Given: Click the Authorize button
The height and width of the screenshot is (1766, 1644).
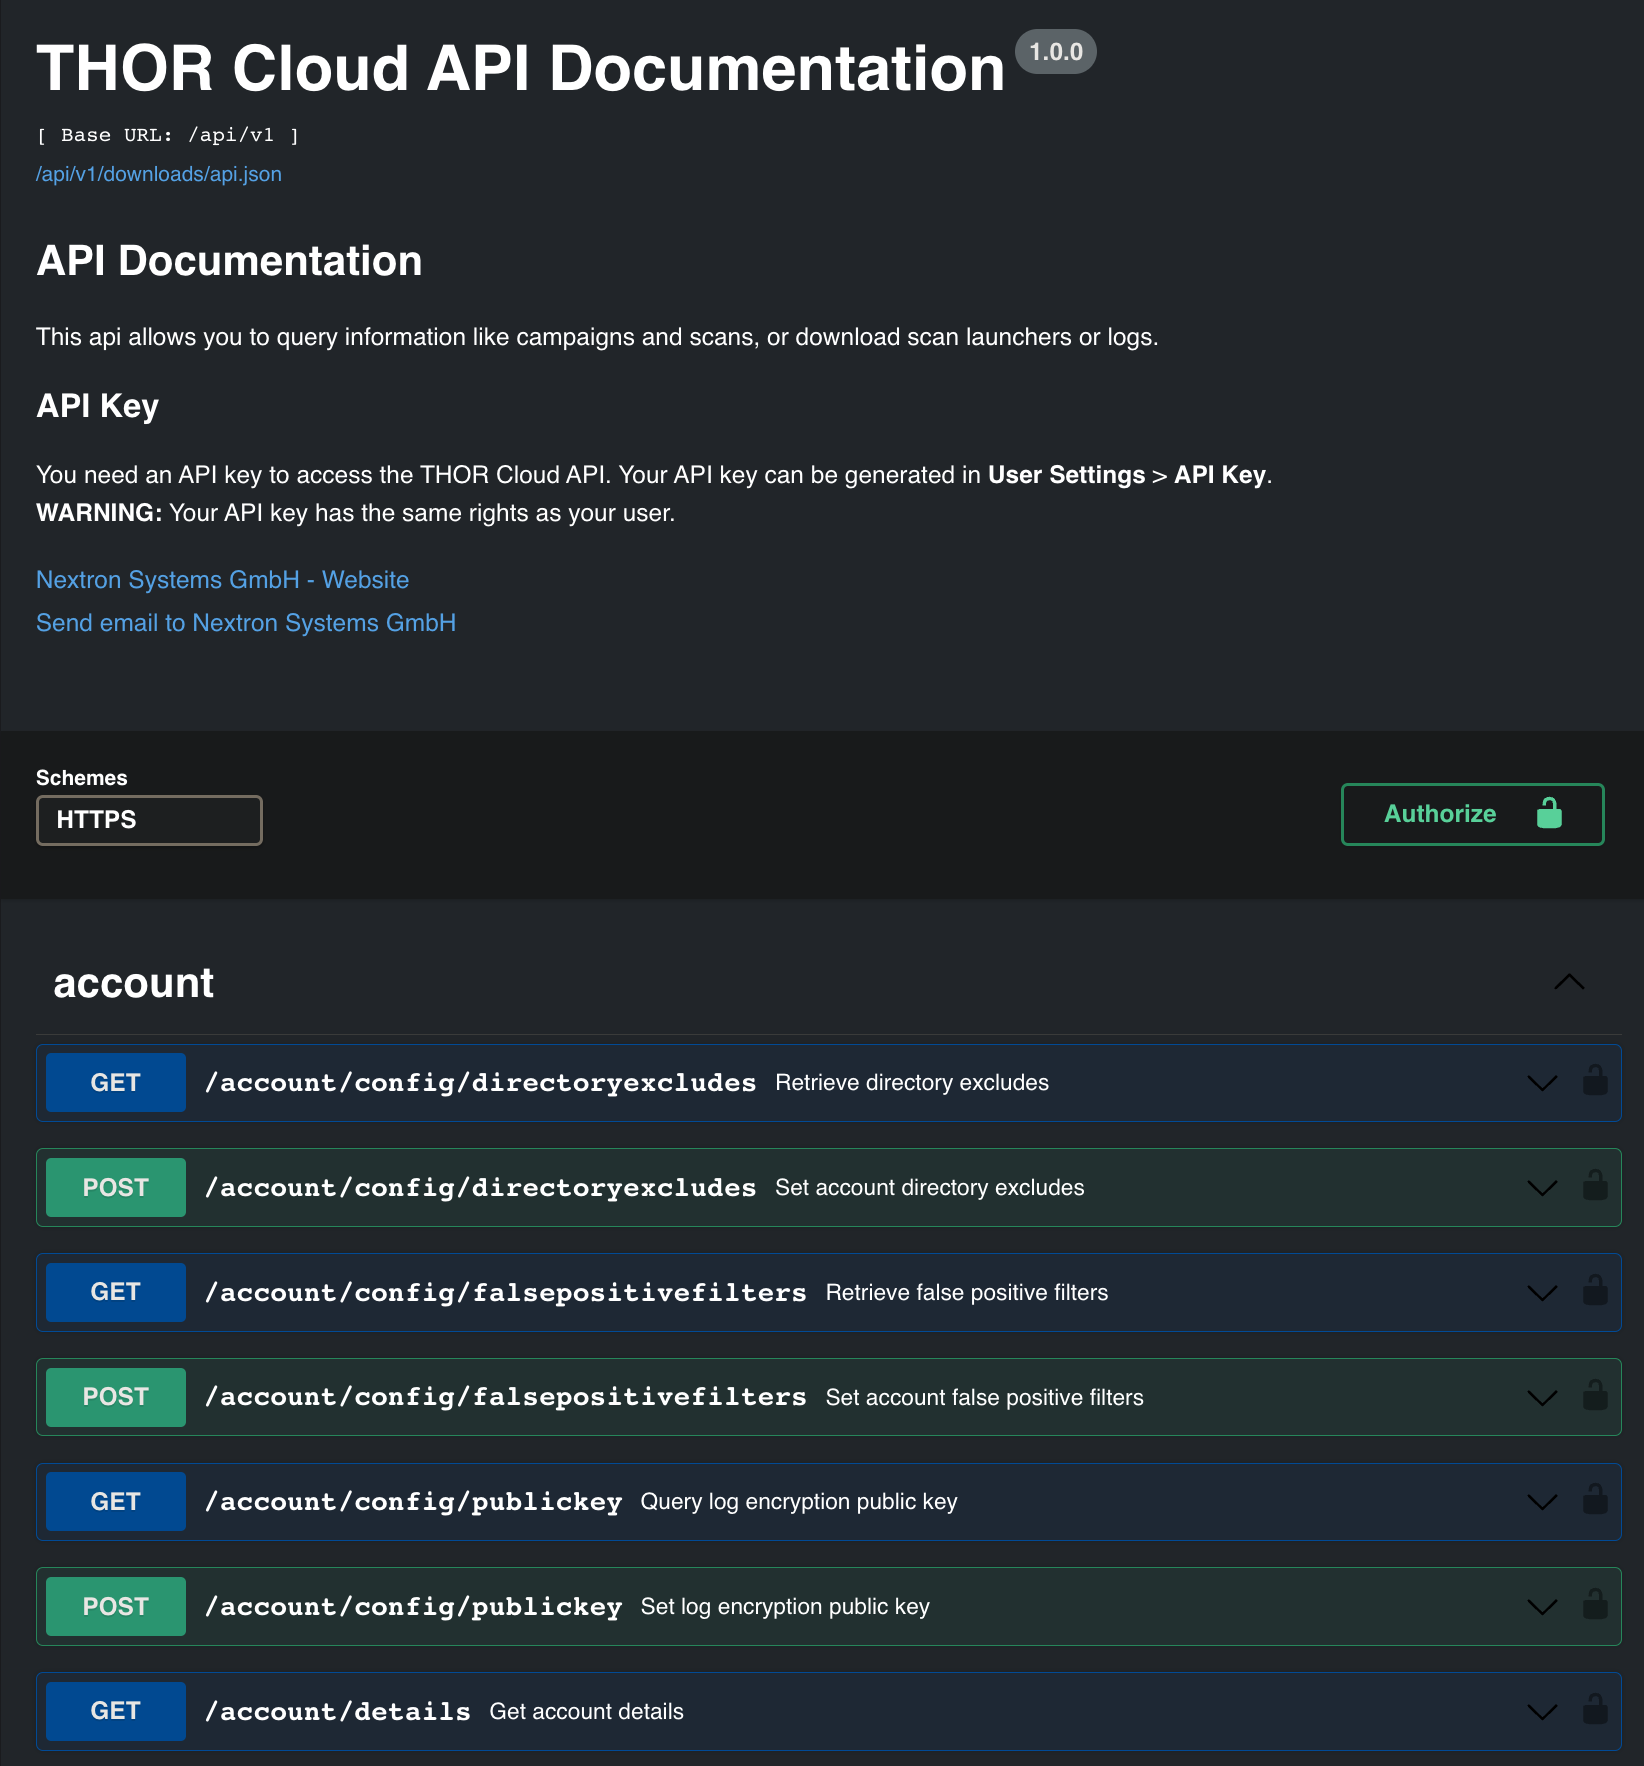Looking at the screenshot, I should pos(1472,814).
